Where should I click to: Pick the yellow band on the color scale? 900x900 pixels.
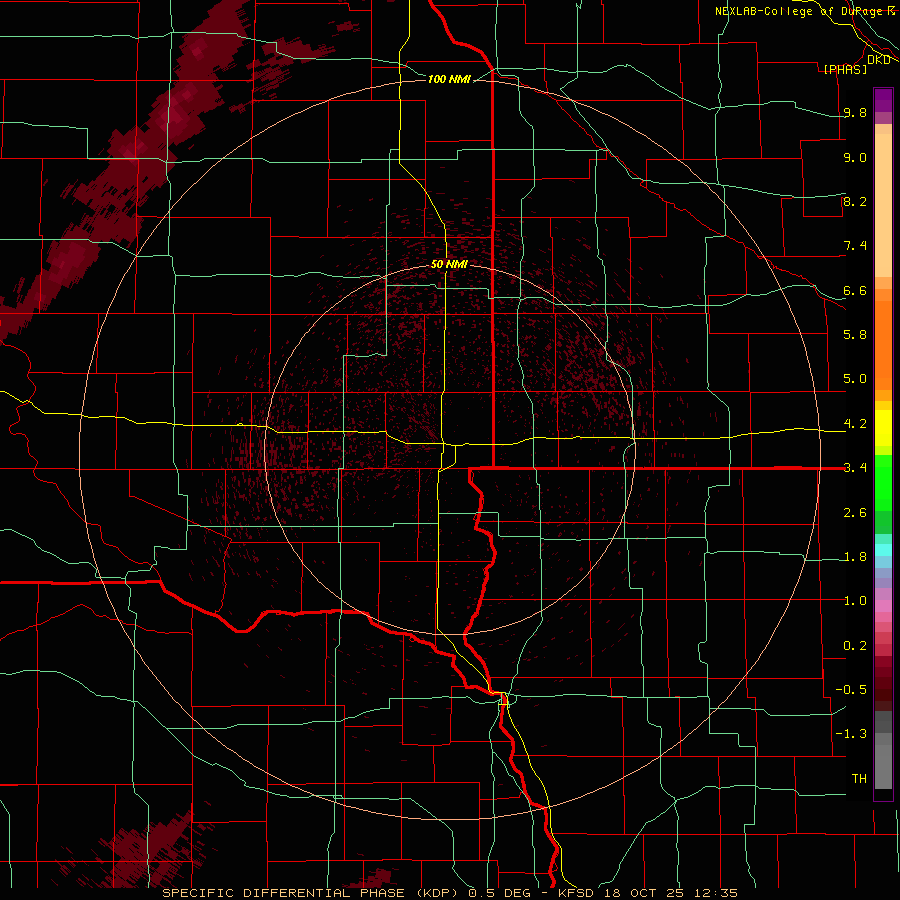tap(883, 428)
